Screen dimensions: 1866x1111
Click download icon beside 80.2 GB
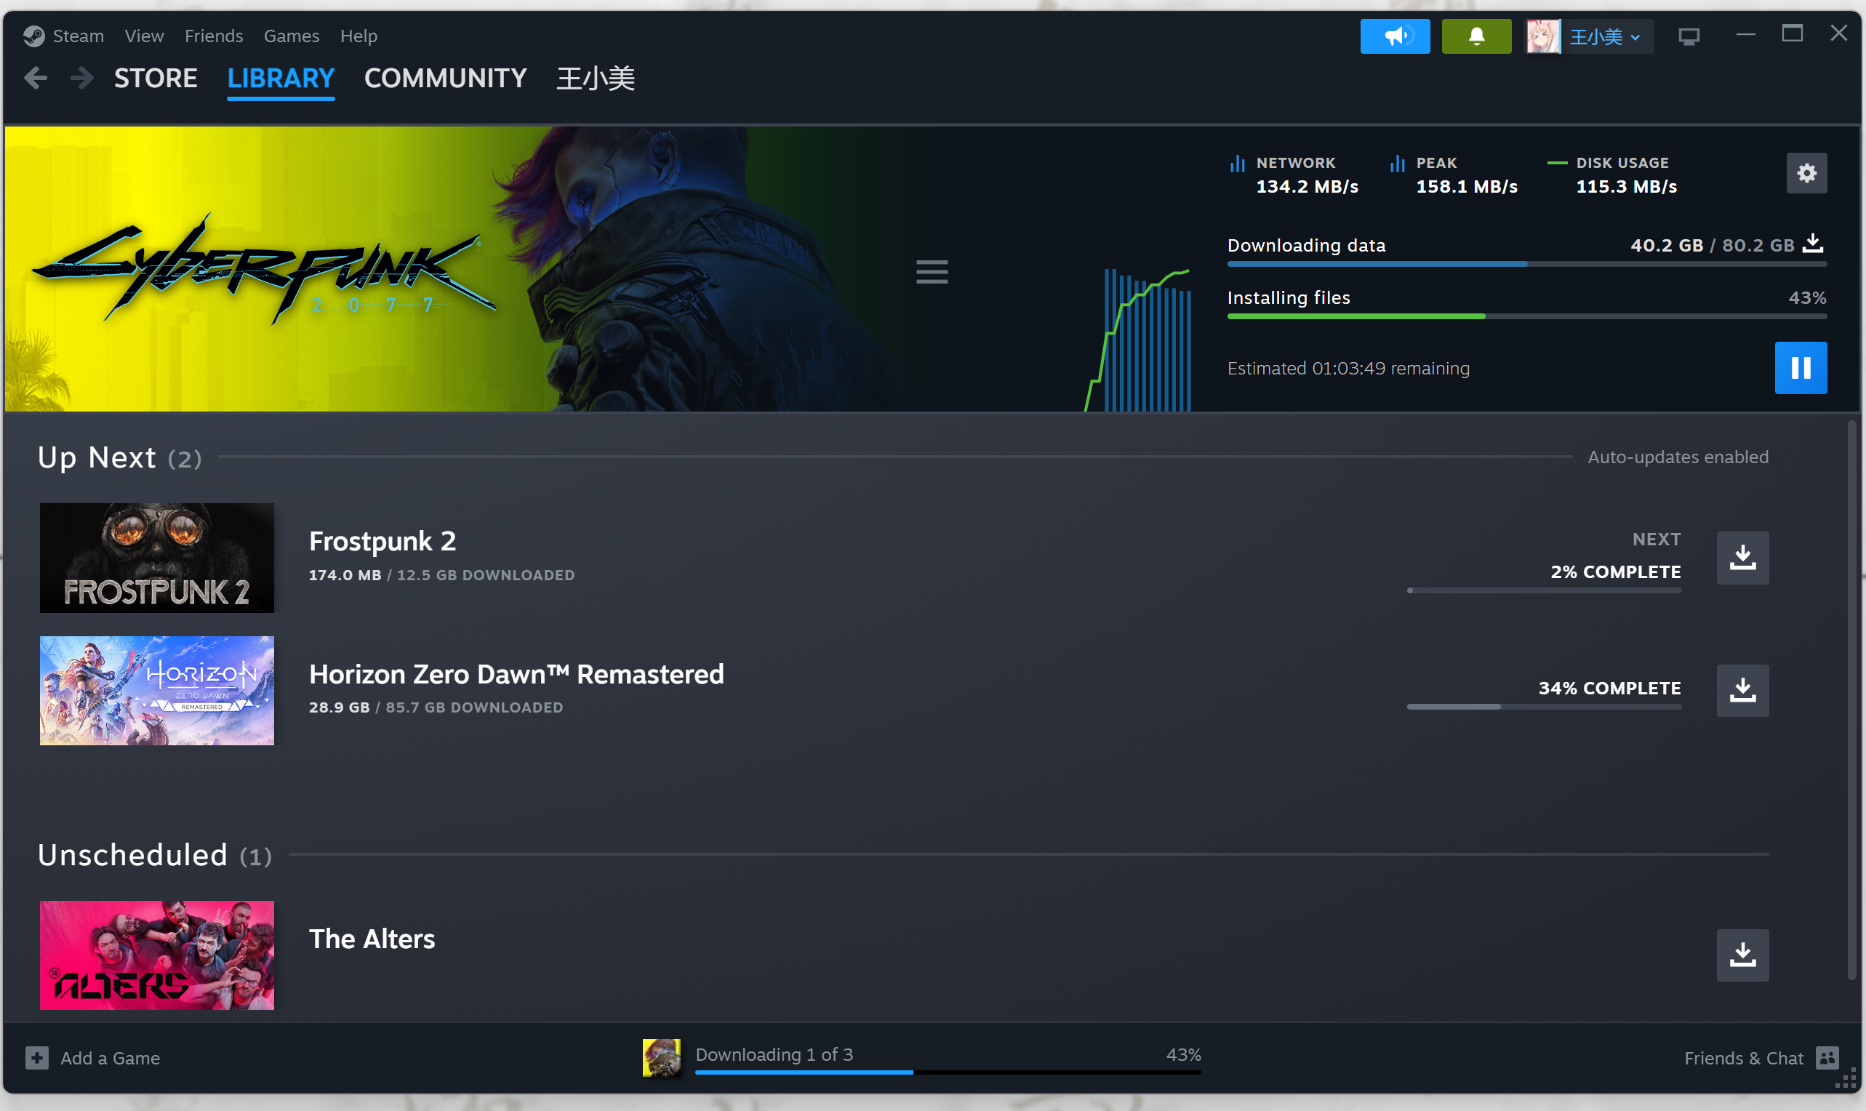click(1813, 244)
